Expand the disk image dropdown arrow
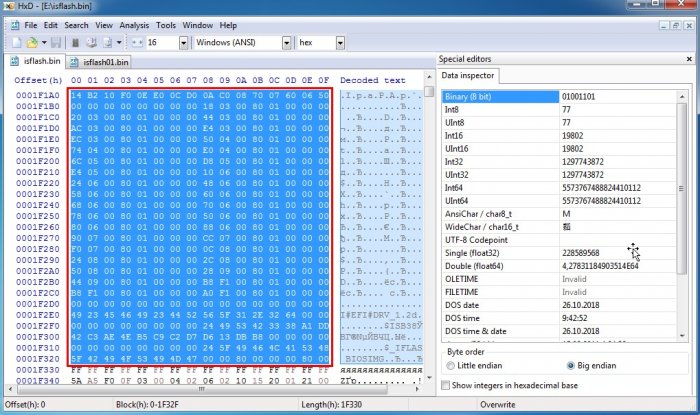Image resolution: width=700 pixels, height=415 pixels. pyautogui.click(x=119, y=42)
